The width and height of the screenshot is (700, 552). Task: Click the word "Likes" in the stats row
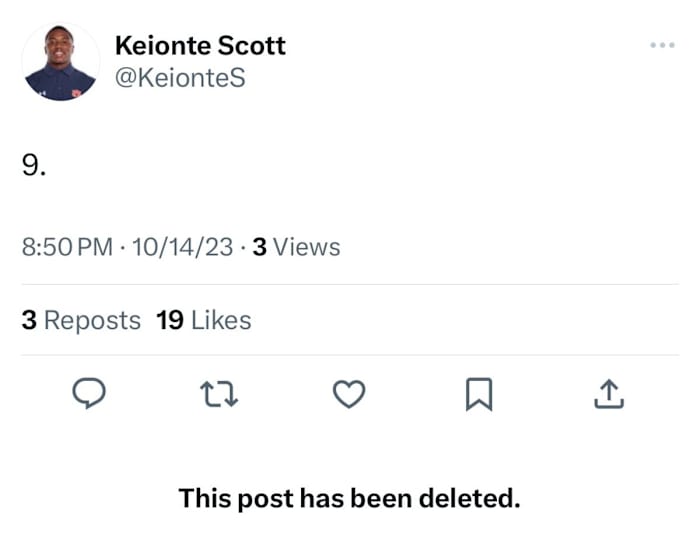pyautogui.click(x=221, y=320)
